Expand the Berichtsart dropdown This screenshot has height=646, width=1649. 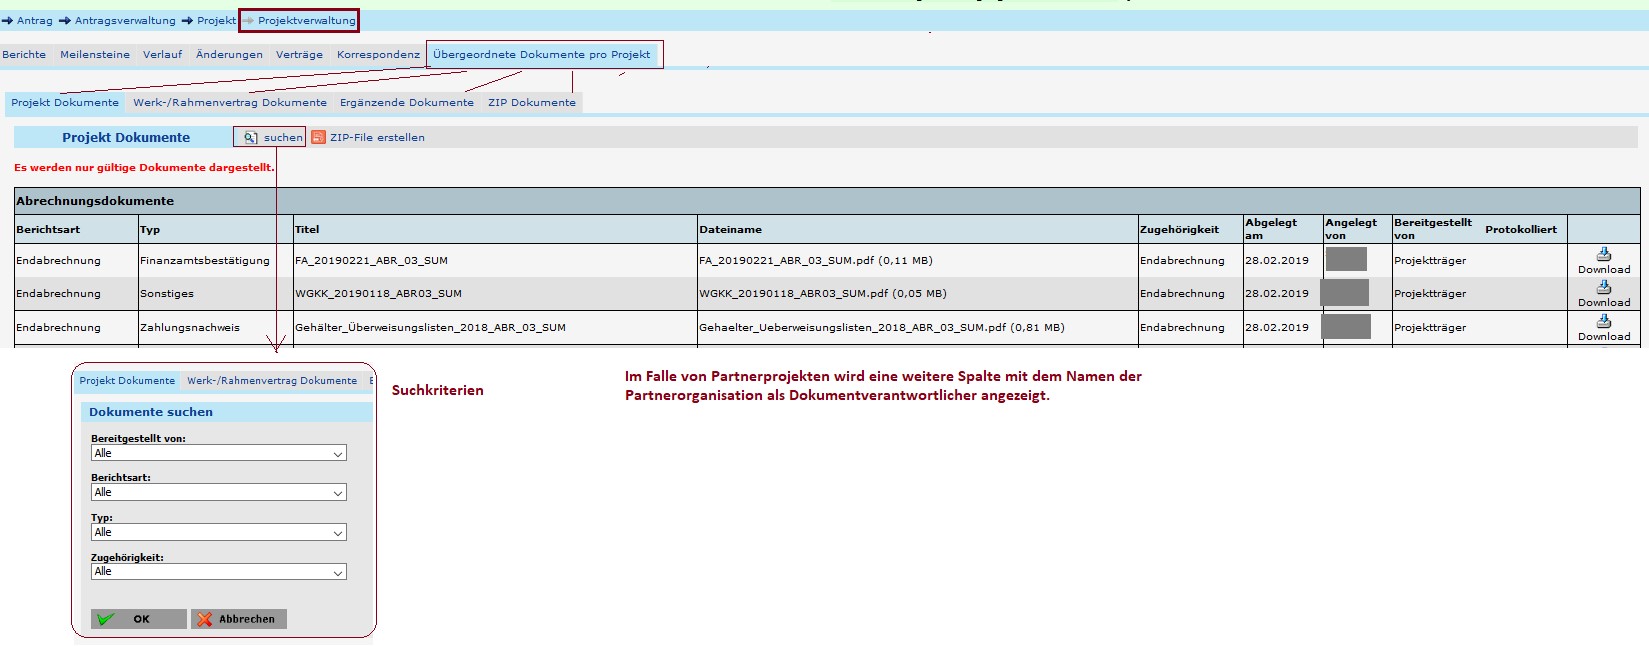click(218, 493)
